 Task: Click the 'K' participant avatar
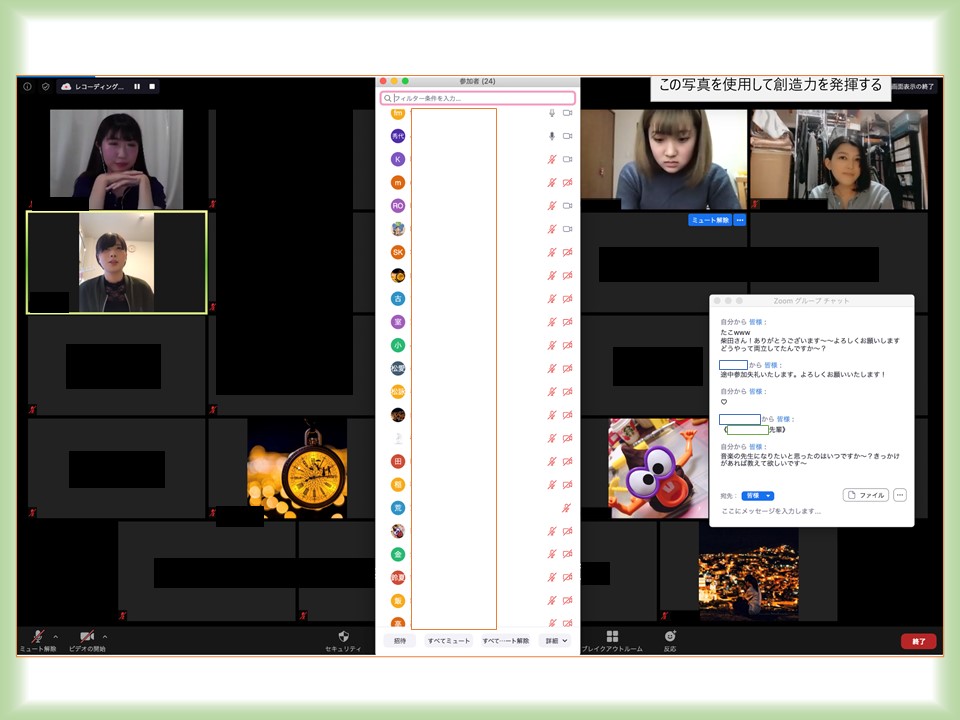398,159
